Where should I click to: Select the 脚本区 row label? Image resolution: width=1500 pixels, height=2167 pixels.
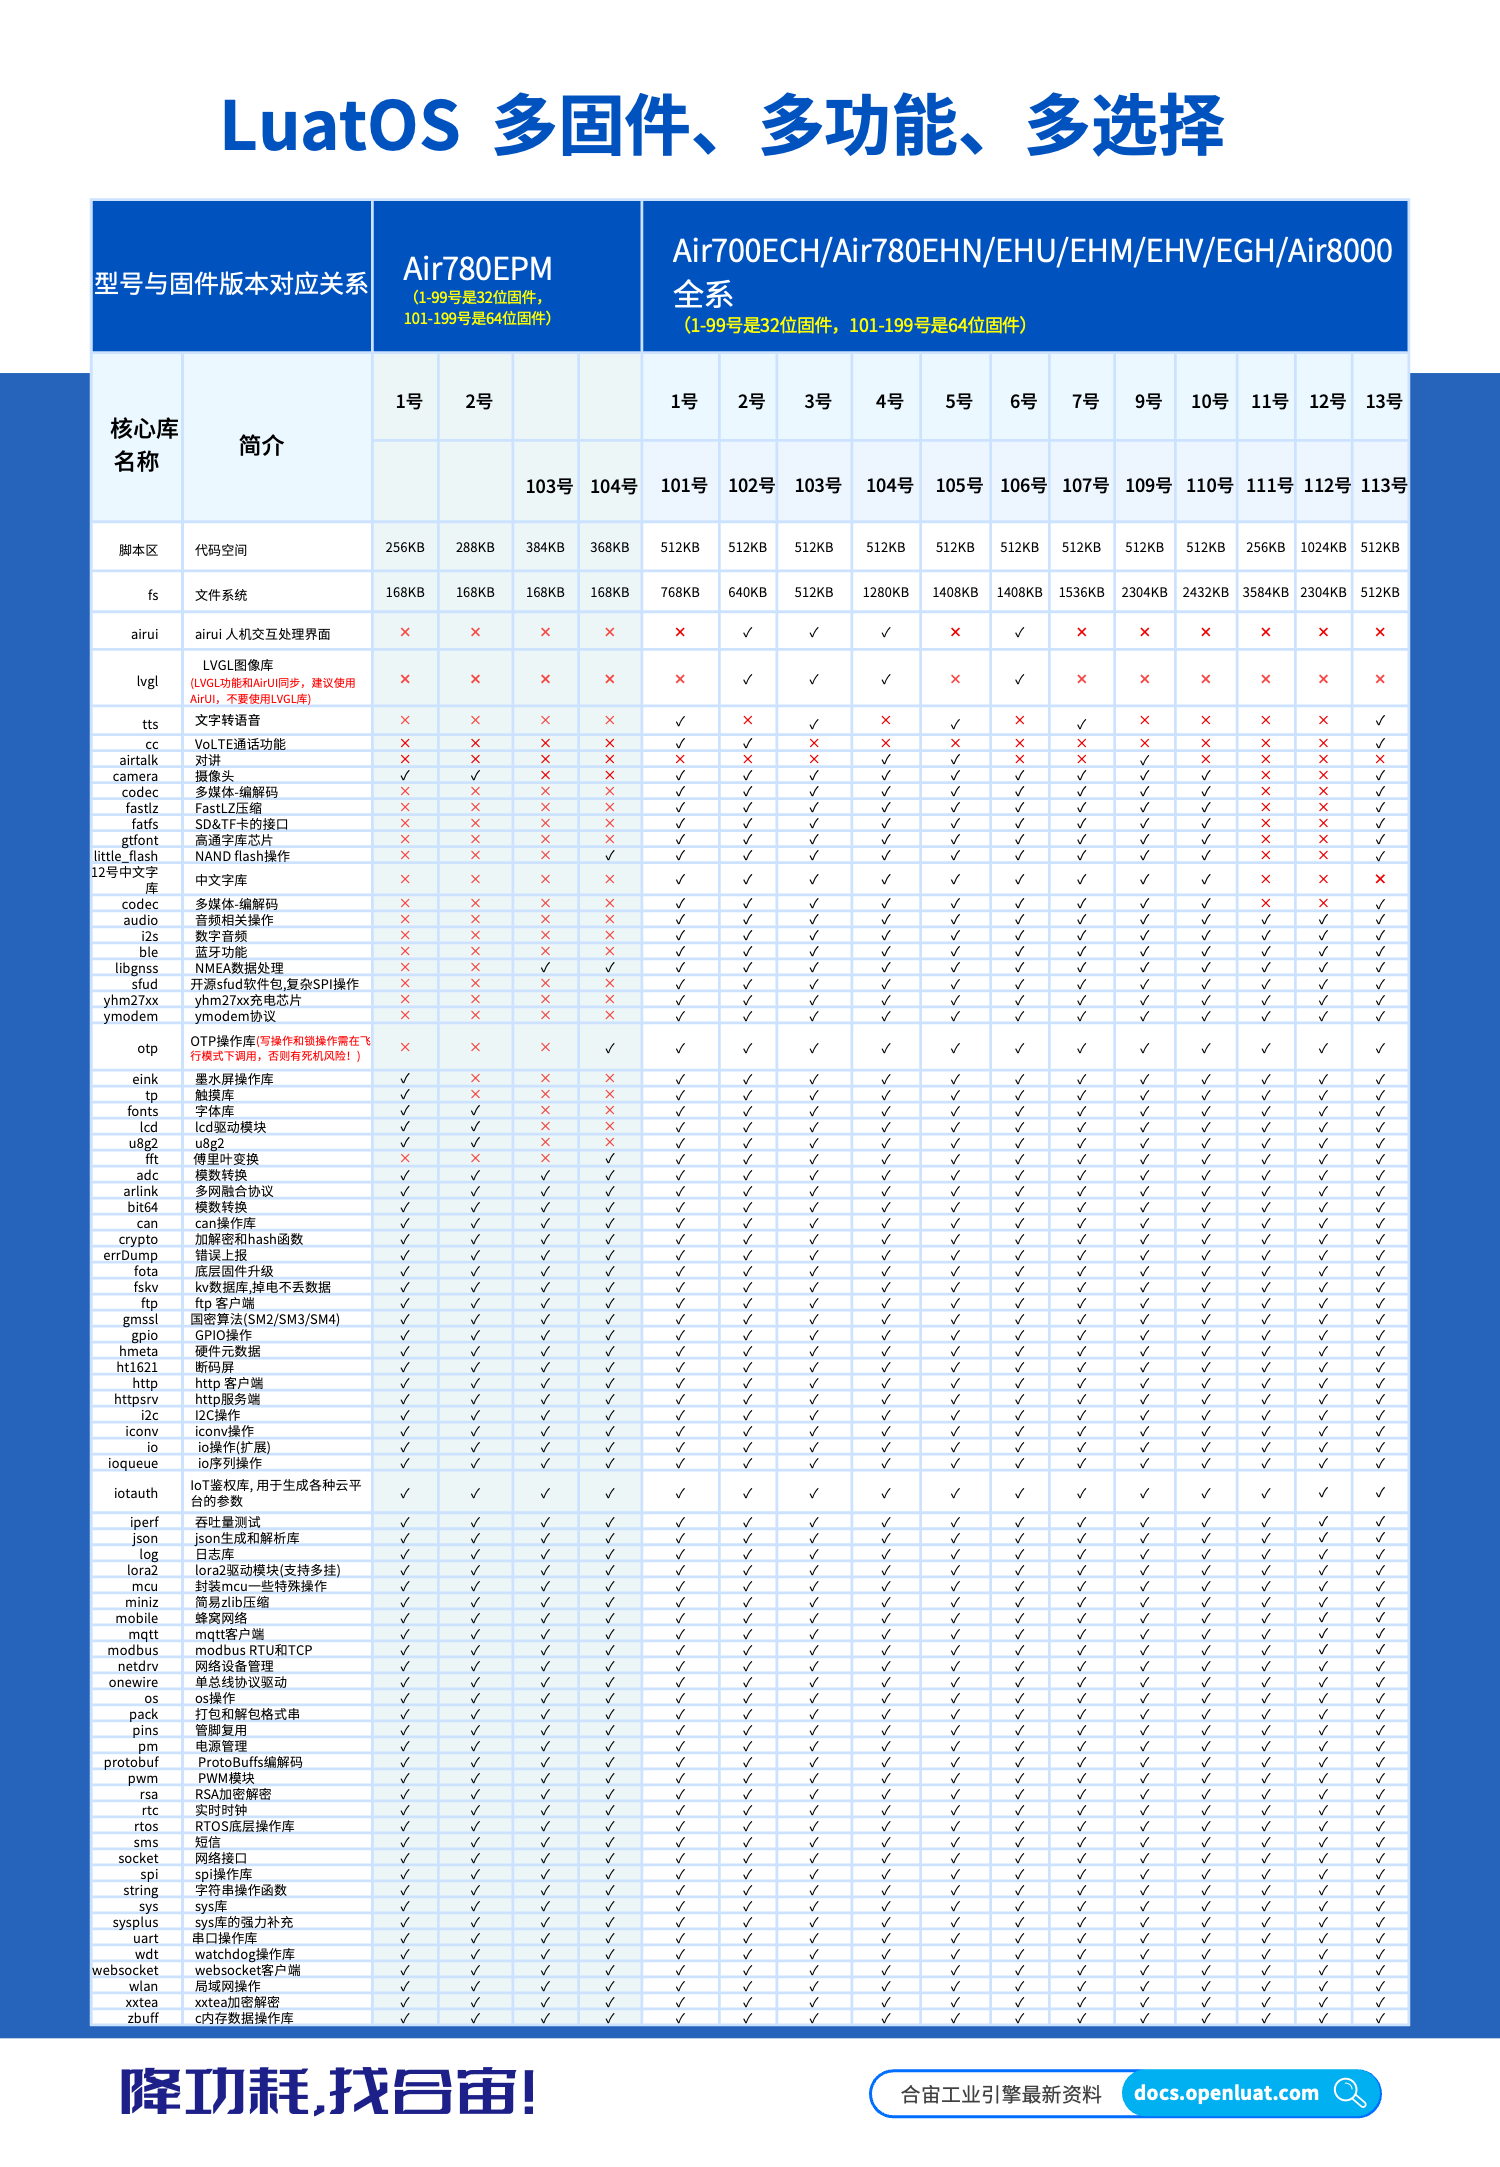(139, 550)
